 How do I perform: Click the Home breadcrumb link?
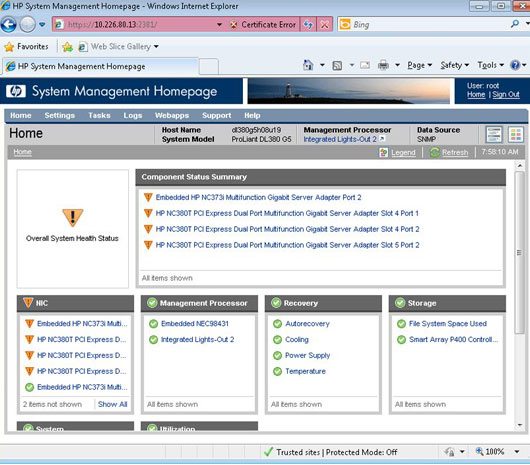[x=22, y=152]
